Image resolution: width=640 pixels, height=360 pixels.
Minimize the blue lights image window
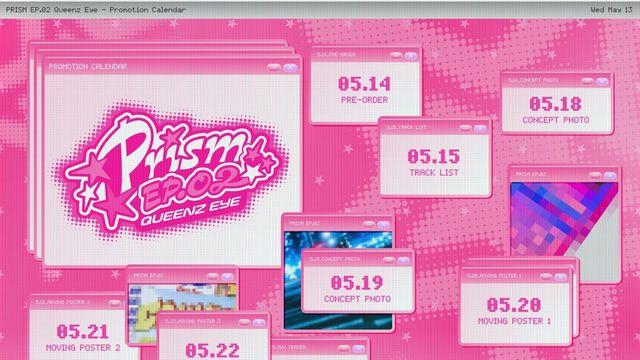(369, 224)
